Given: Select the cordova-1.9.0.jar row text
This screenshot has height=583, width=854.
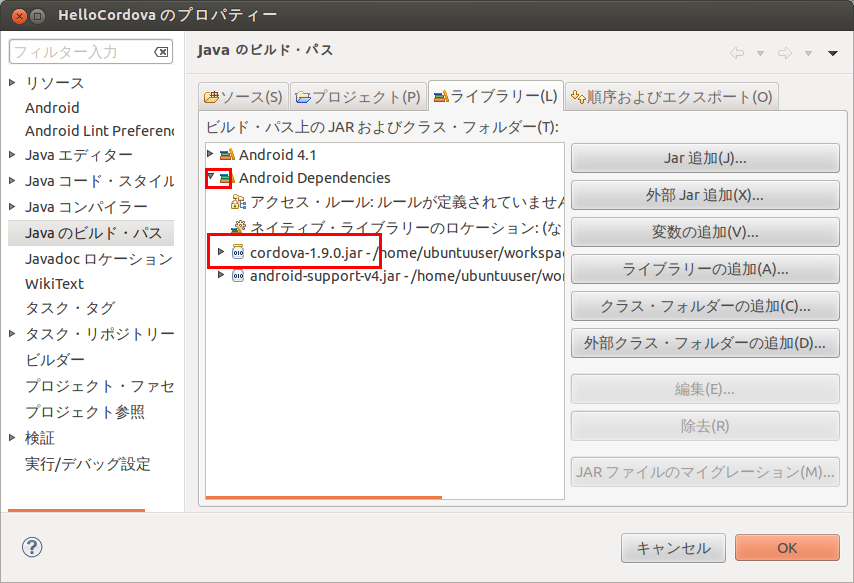Looking at the screenshot, I should click(407, 253).
